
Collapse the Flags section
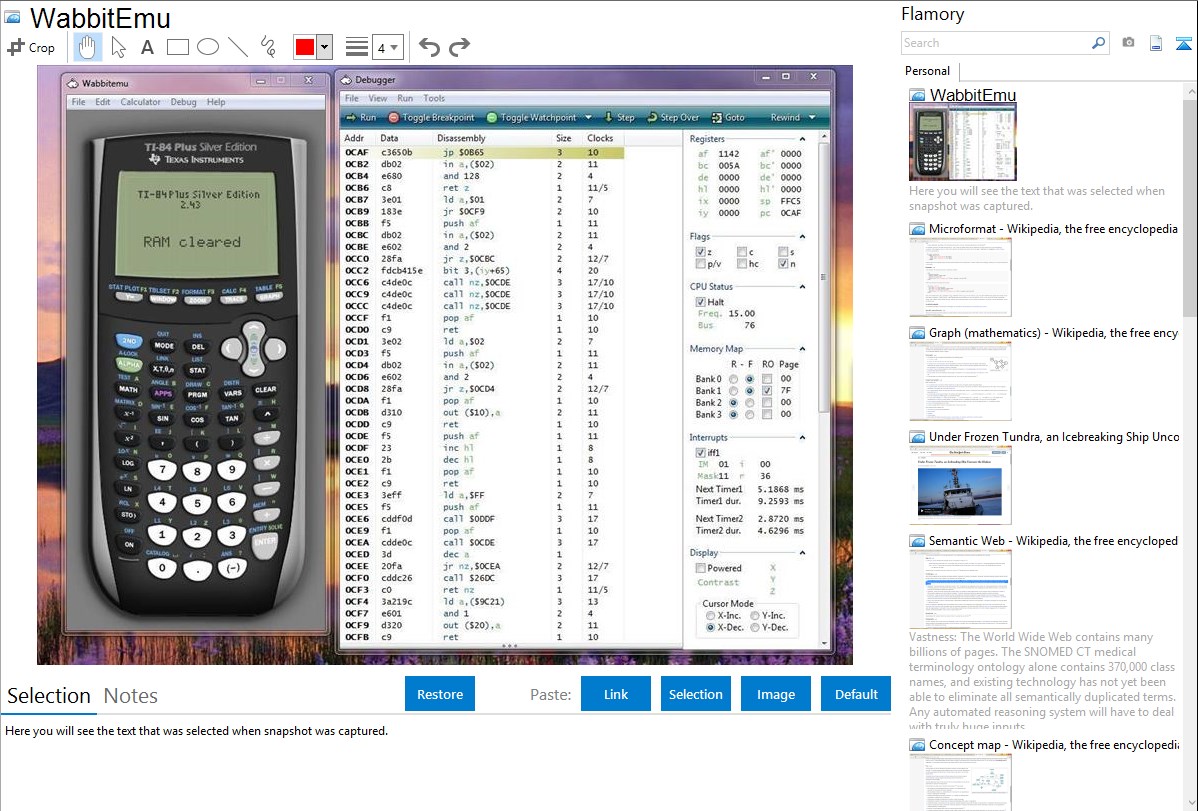(802, 237)
